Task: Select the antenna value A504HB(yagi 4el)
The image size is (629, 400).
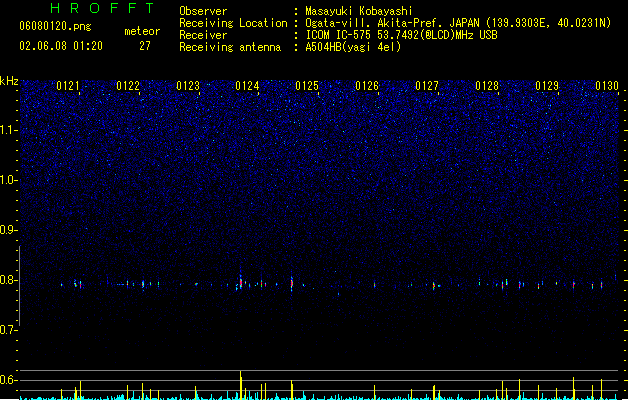Action: (x=353, y=47)
